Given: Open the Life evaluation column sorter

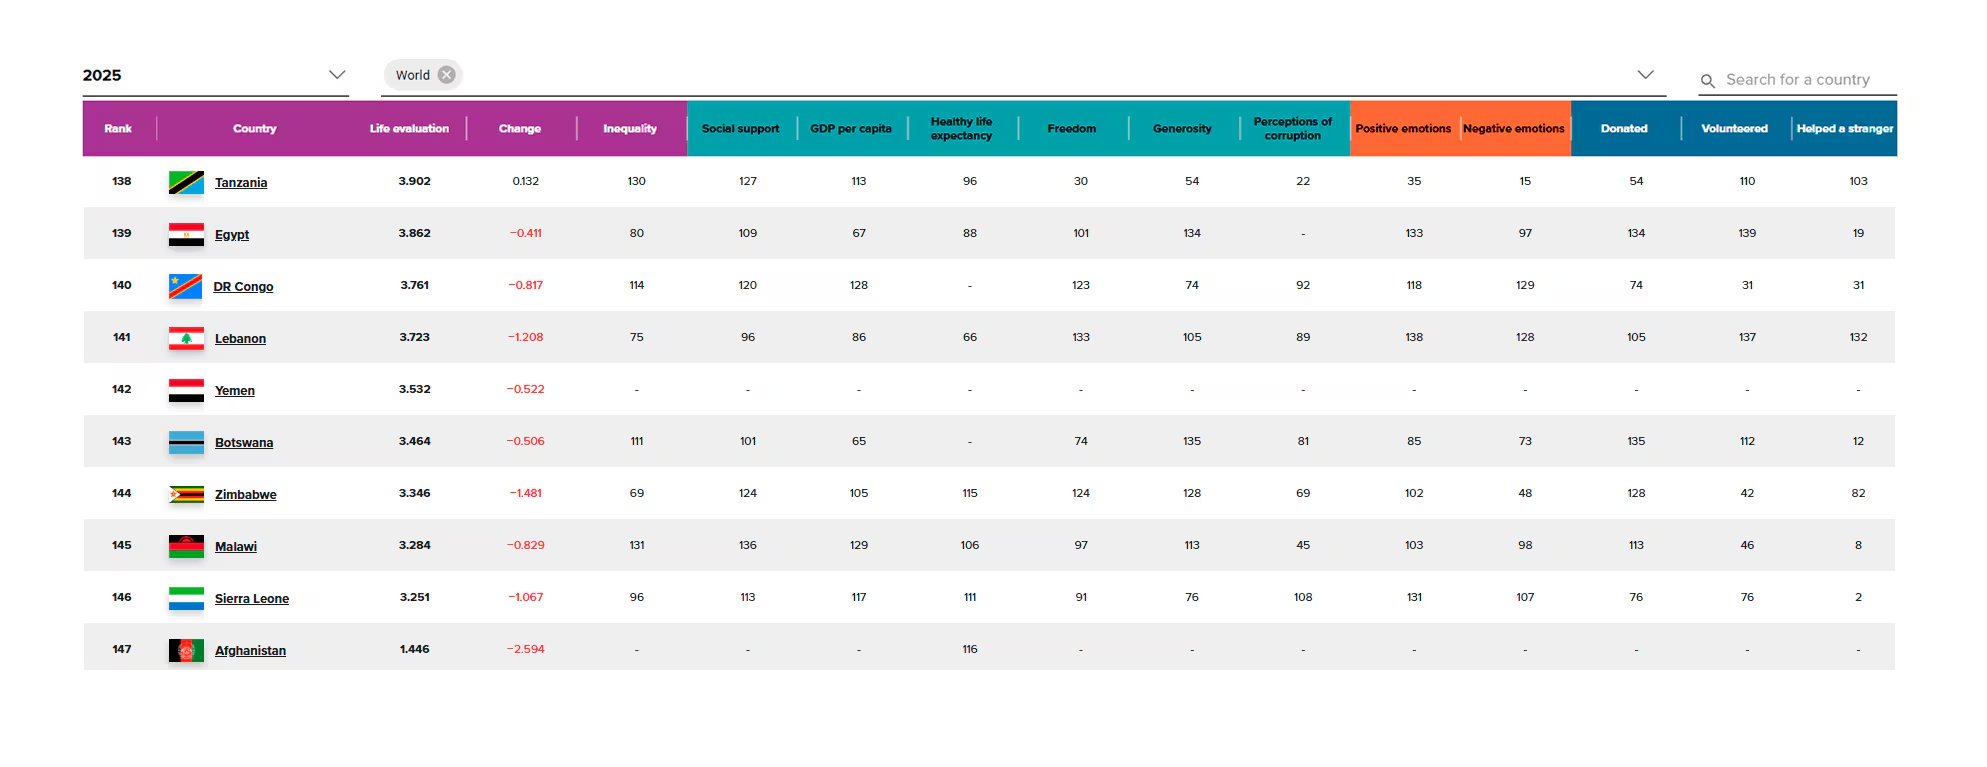Looking at the screenshot, I should pos(409,128).
